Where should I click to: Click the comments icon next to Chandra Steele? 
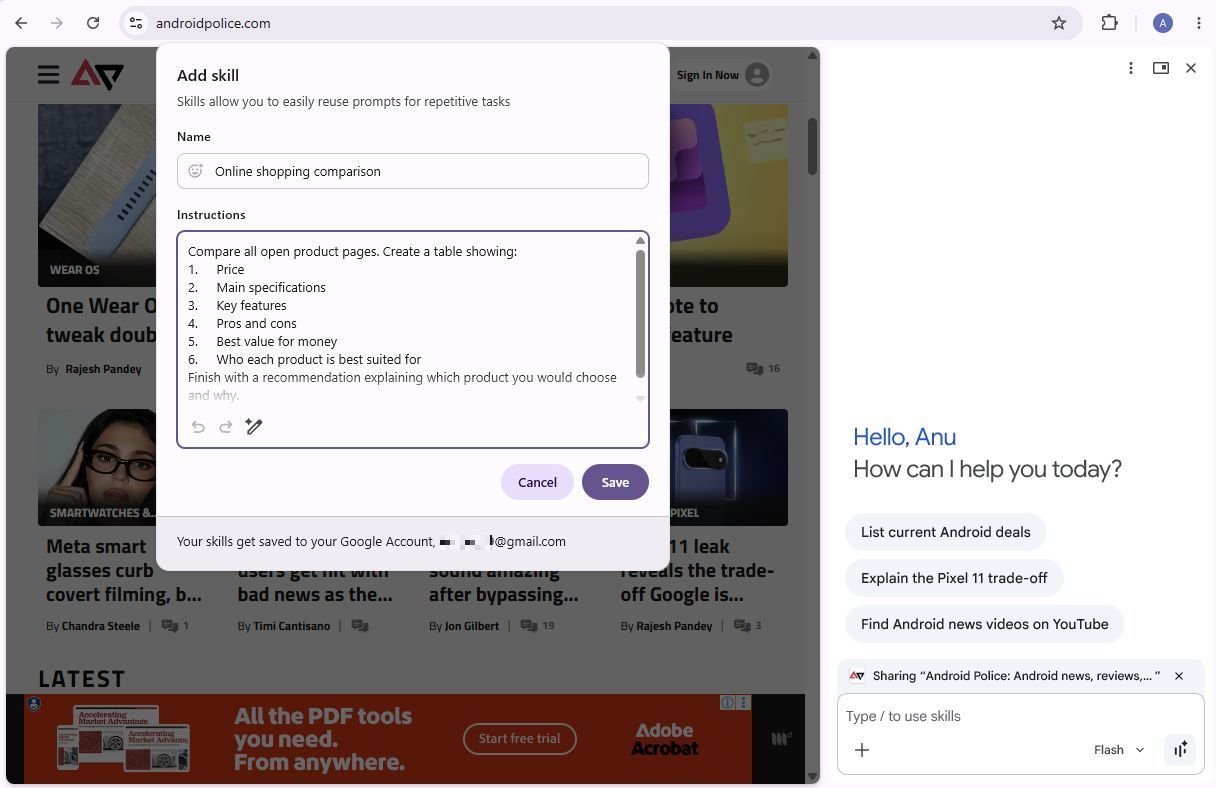point(170,626)
